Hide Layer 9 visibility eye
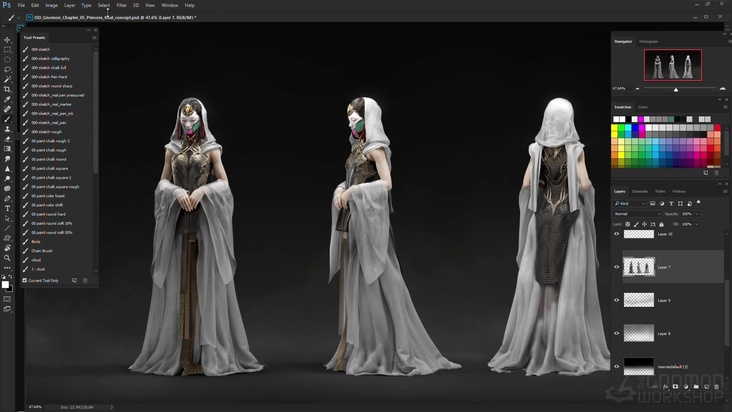 (616, 300)
